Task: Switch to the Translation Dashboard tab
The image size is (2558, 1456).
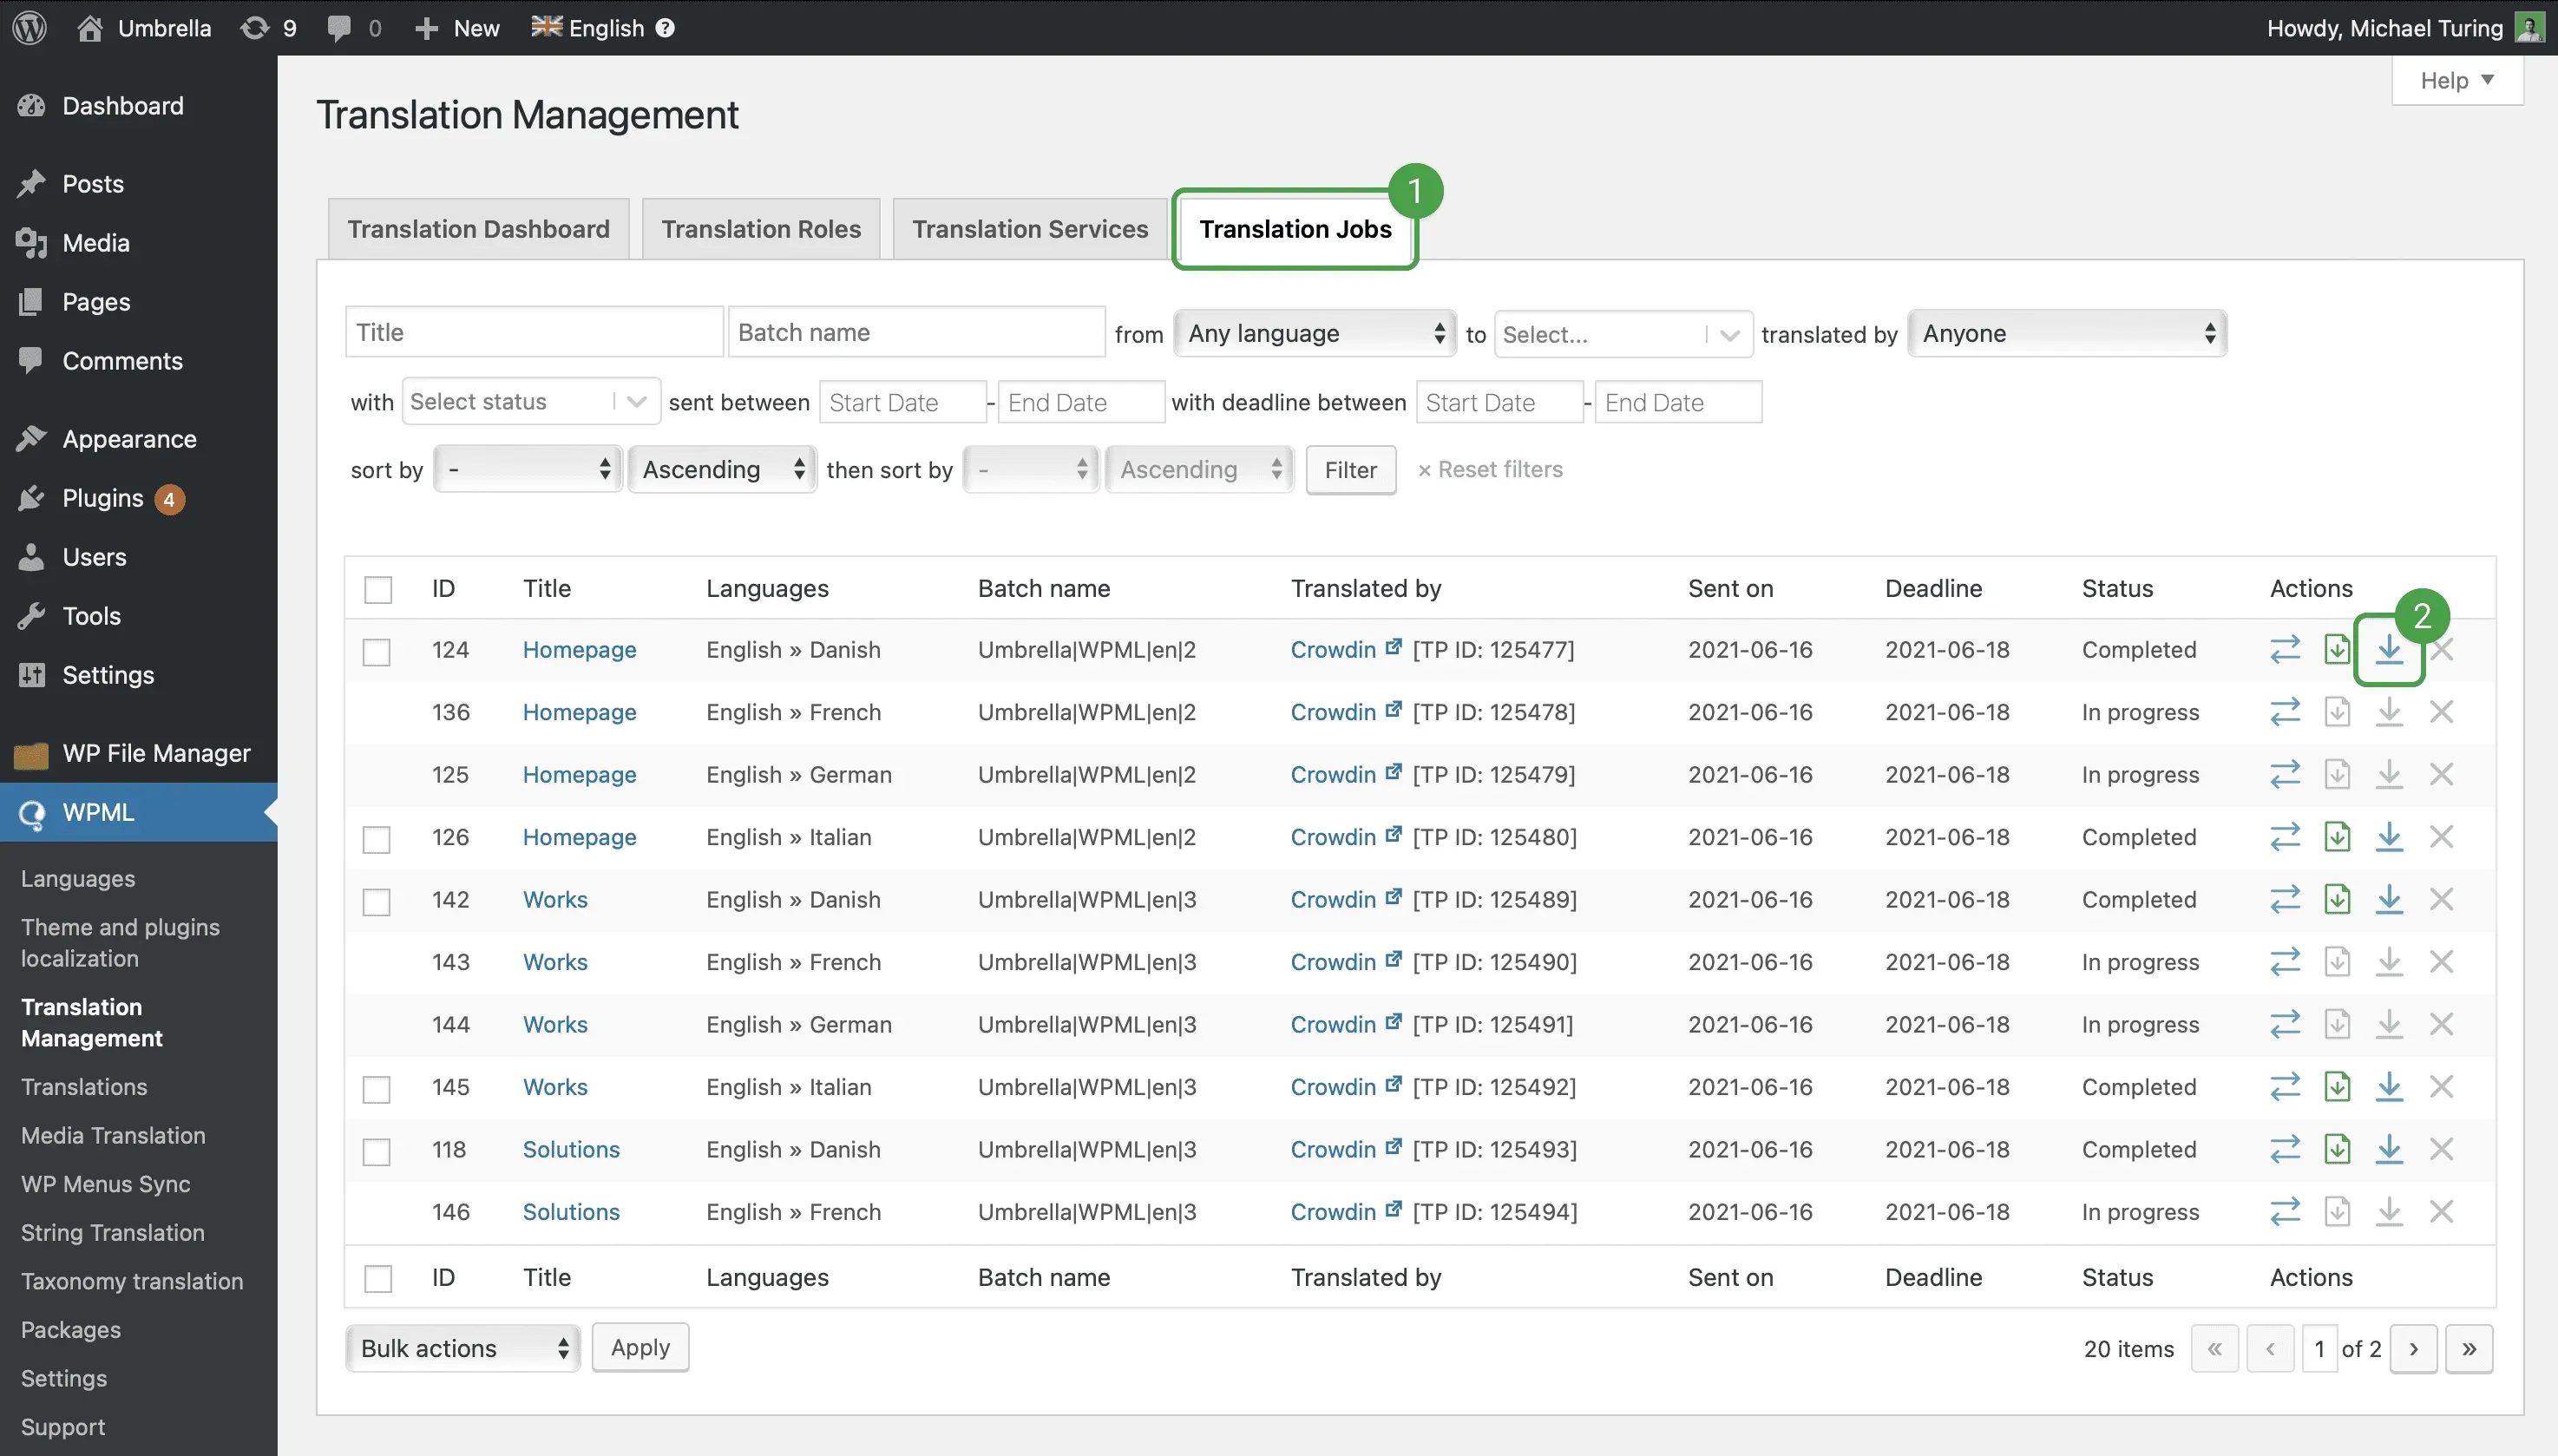Action: 479,228
